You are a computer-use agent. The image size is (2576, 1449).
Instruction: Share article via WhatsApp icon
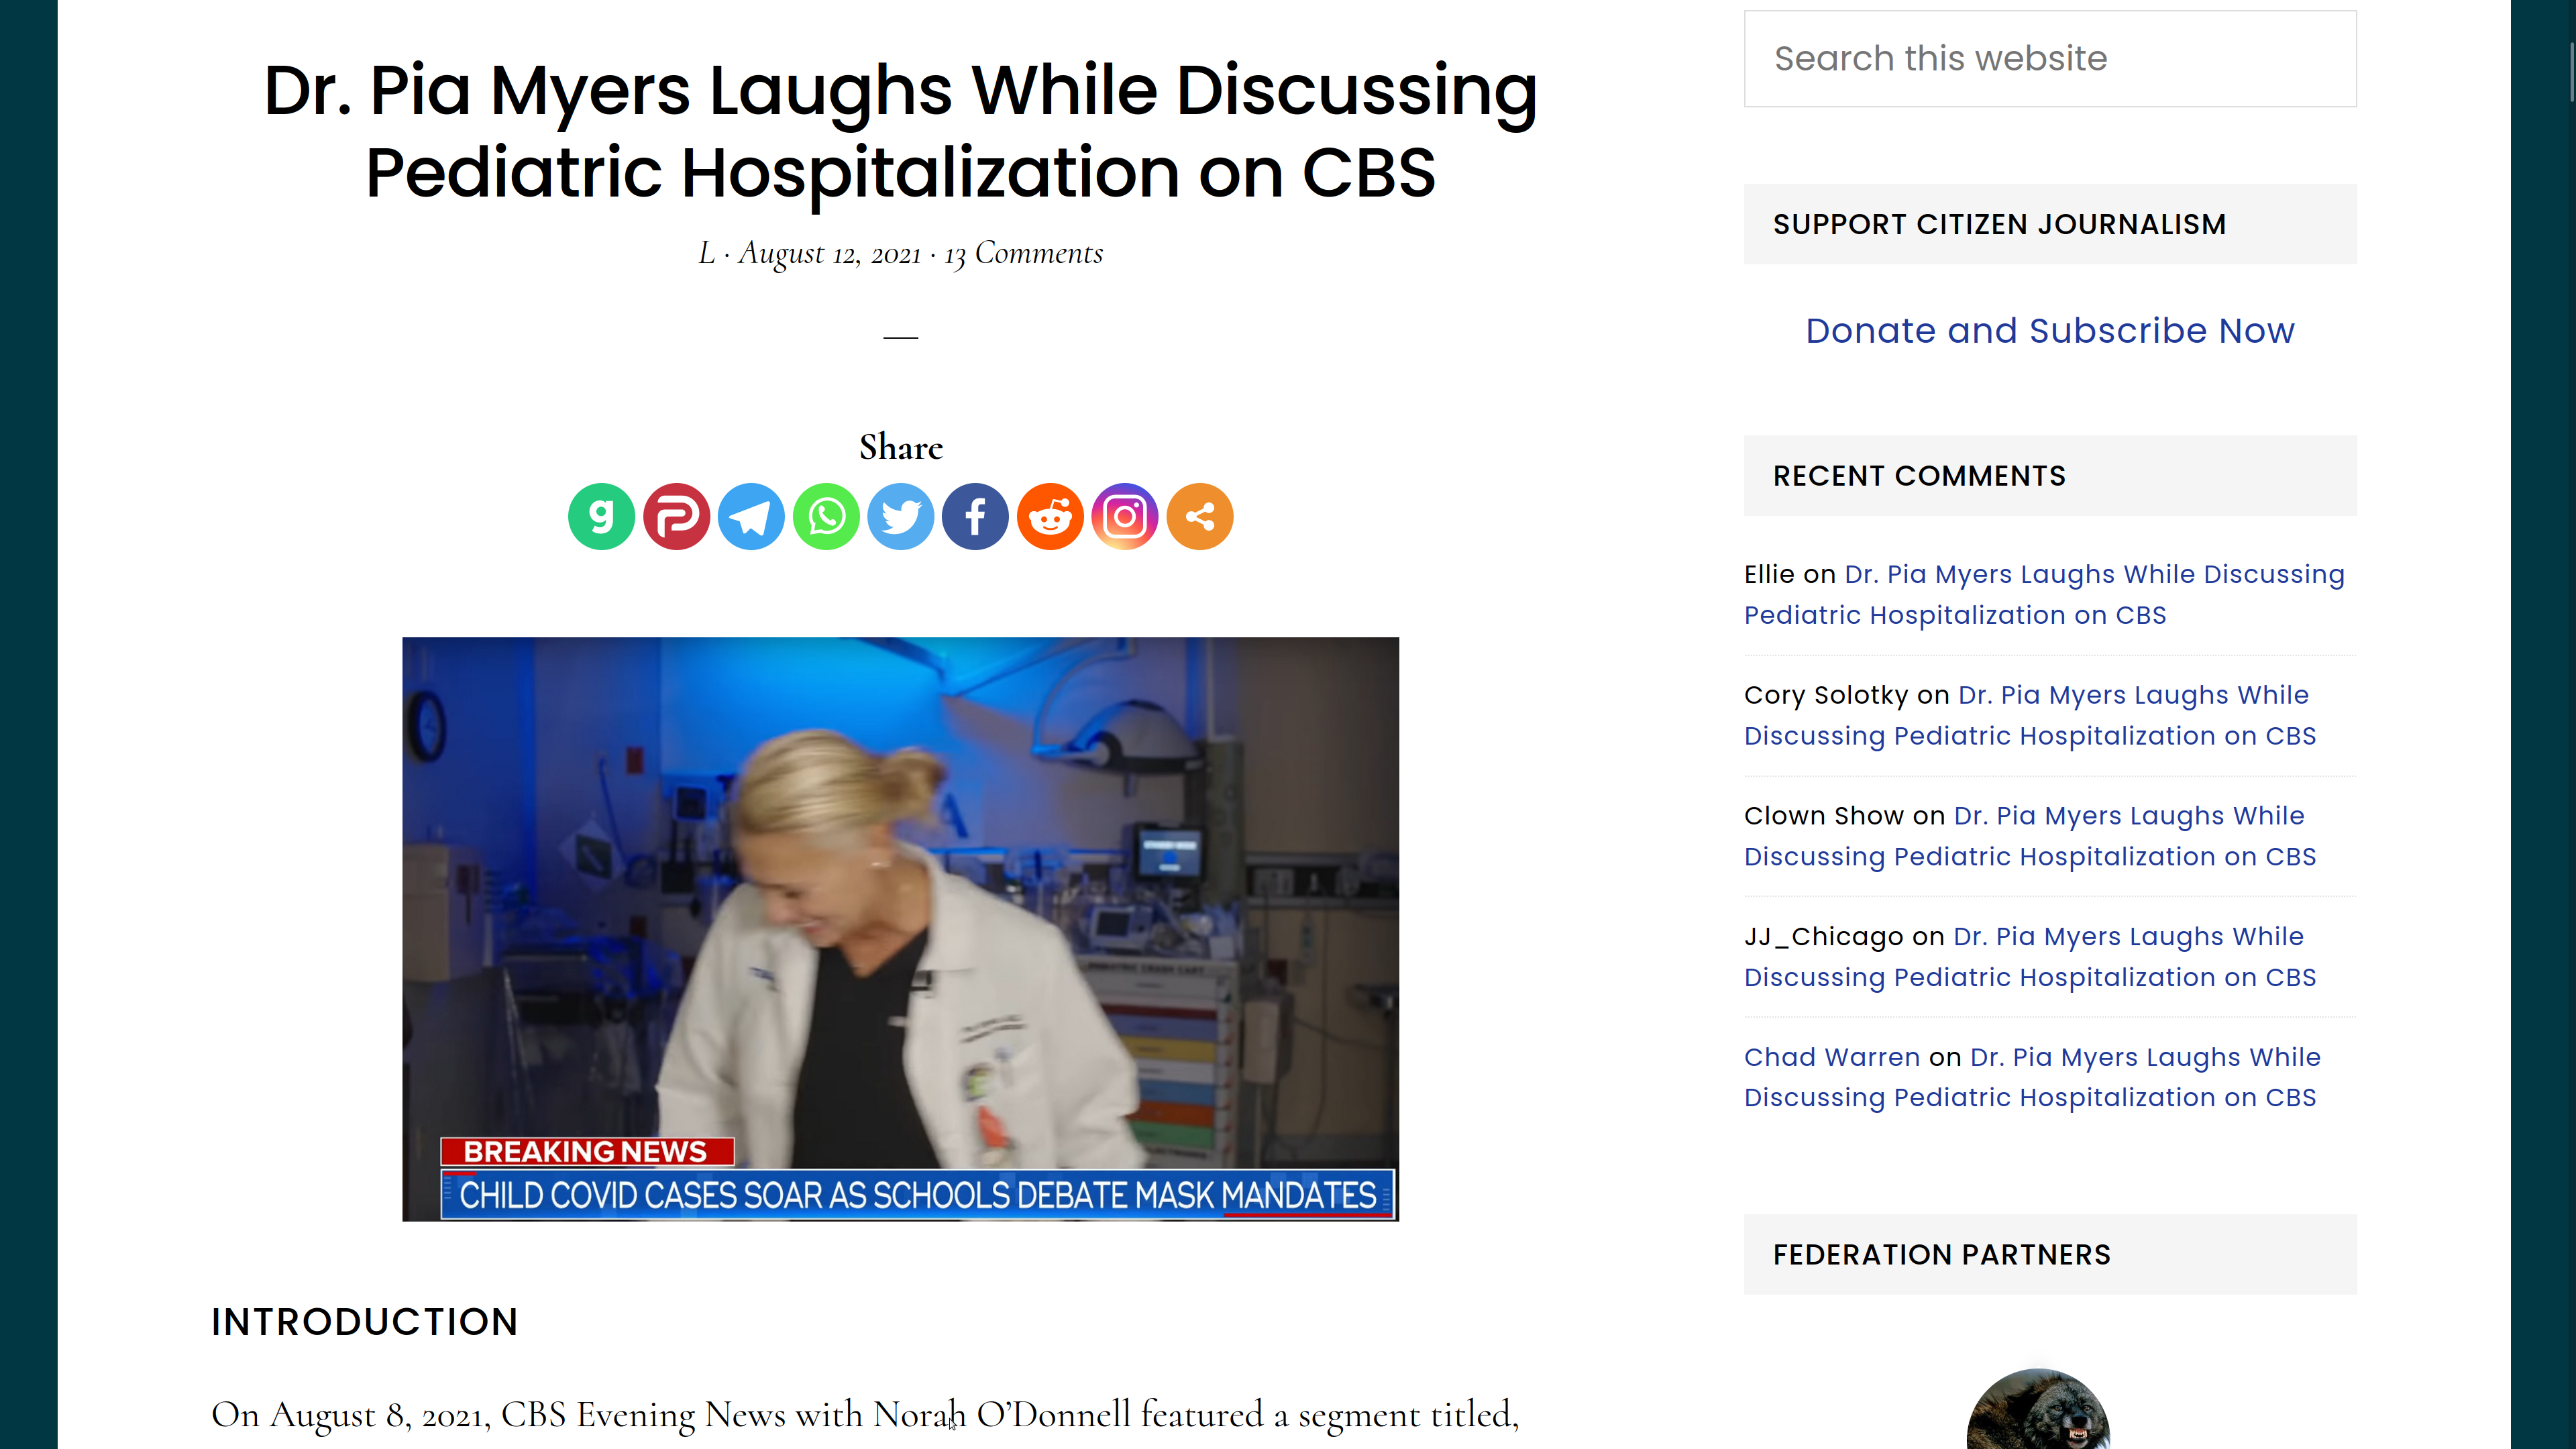826,517
